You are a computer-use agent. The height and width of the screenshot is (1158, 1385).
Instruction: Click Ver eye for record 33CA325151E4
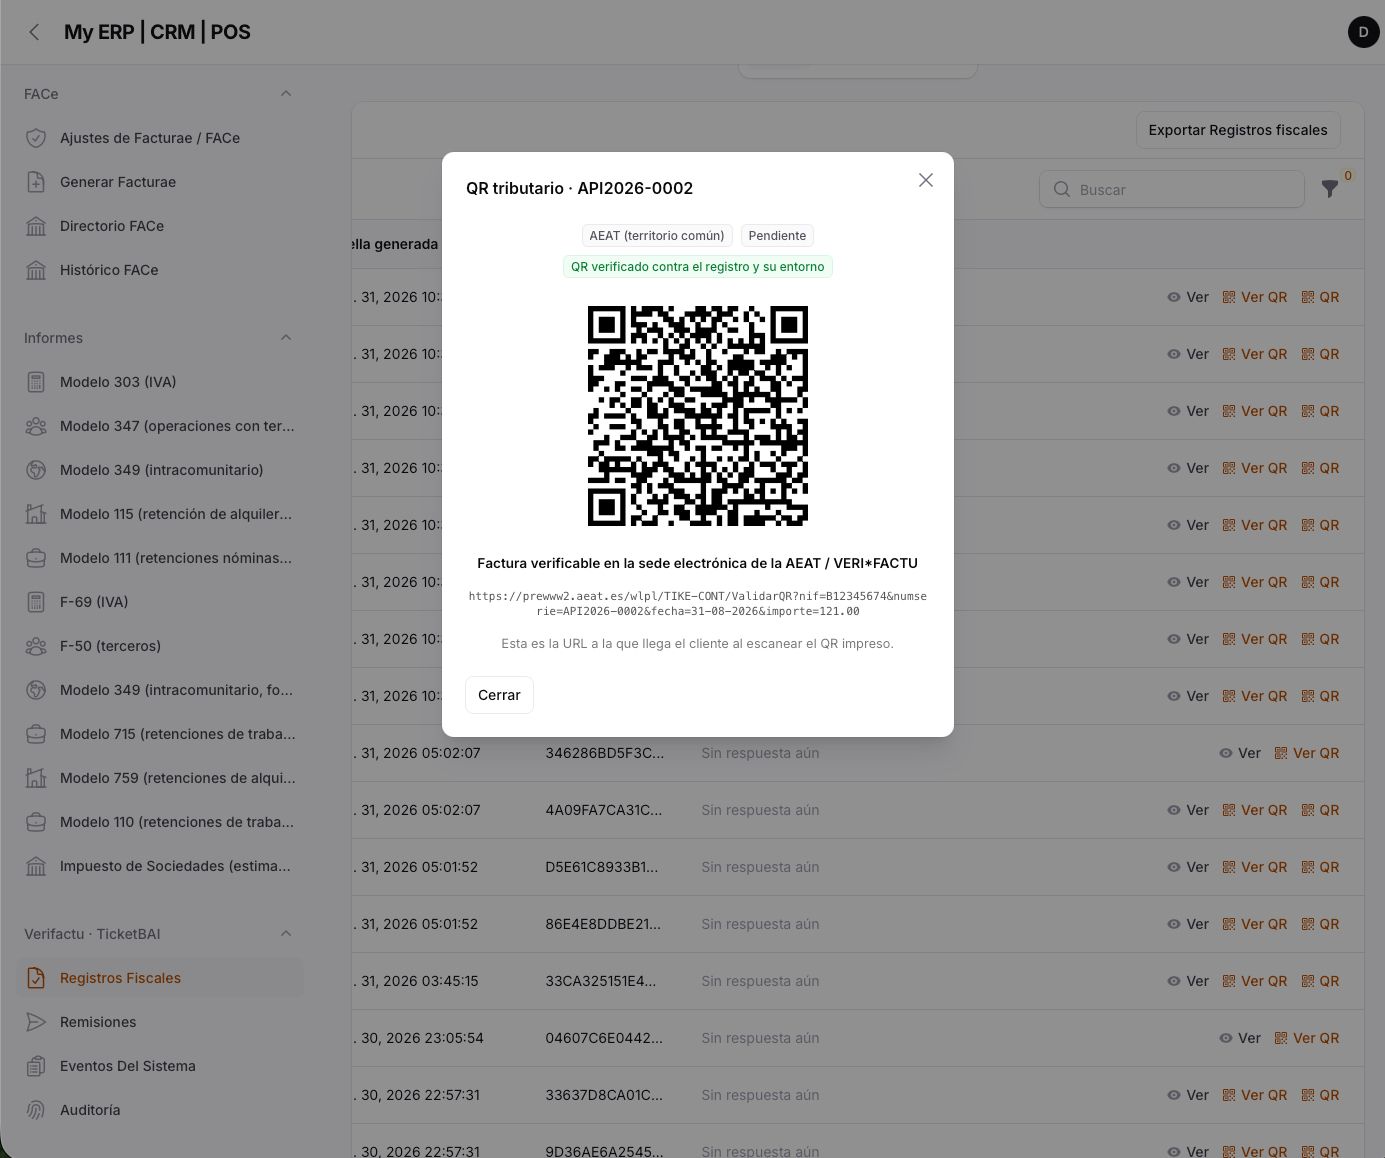click(1188, 981)
